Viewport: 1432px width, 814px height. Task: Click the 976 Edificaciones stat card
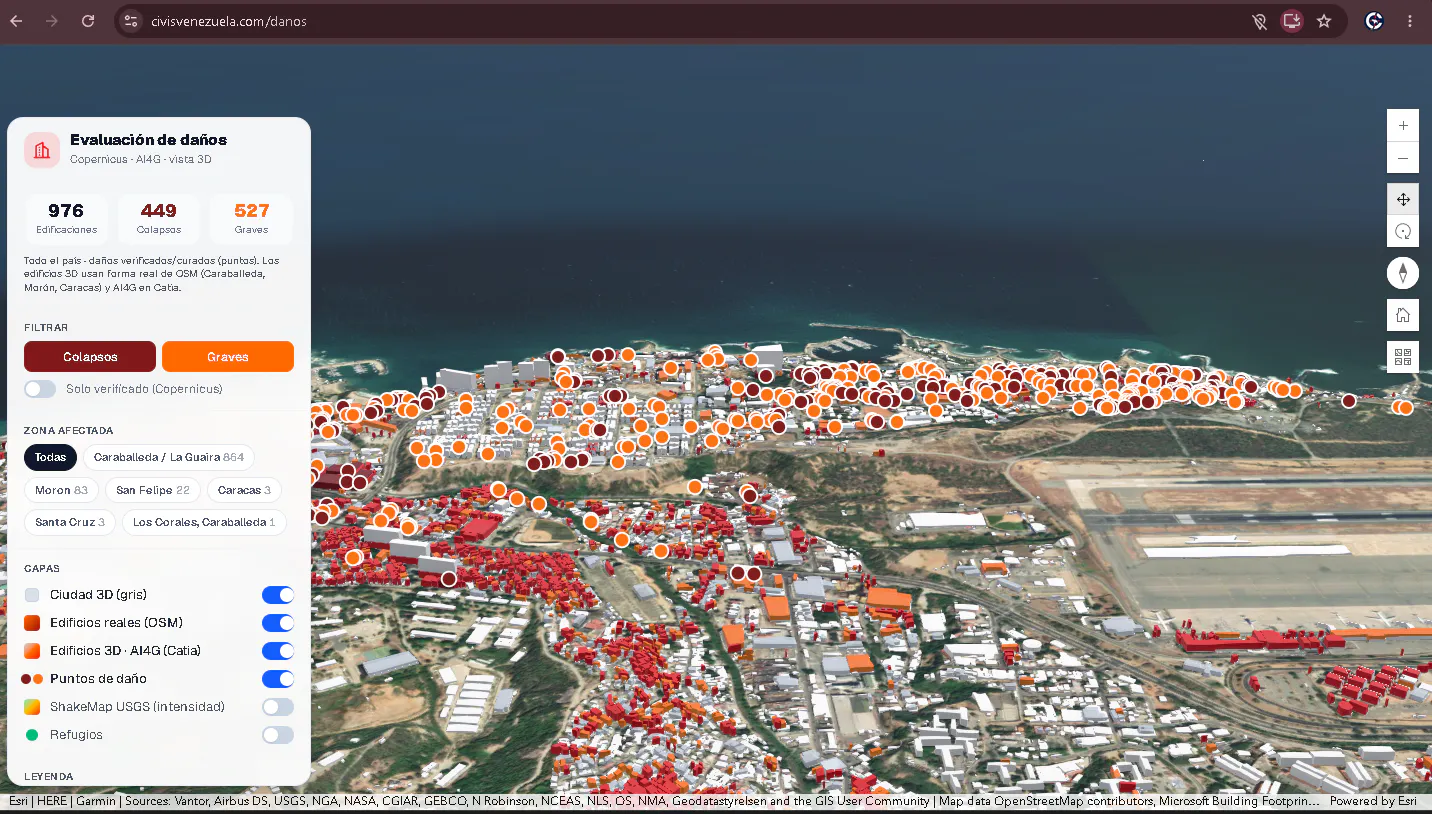pyautogui.click(x=66, y=220)
